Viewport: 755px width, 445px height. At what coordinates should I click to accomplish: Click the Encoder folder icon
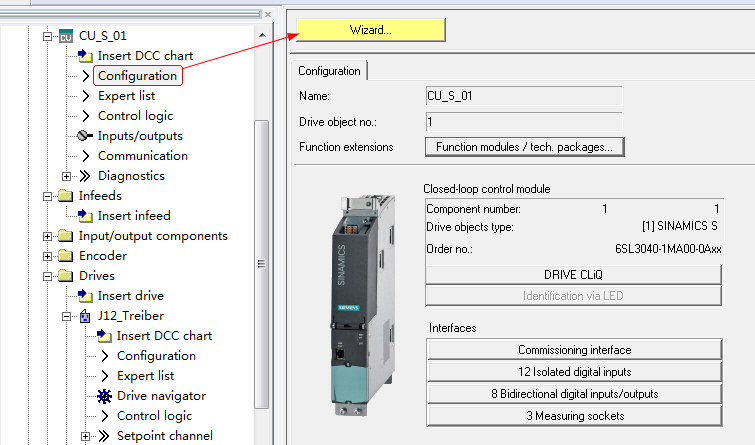pyautogui.click(x=65, y=256)
